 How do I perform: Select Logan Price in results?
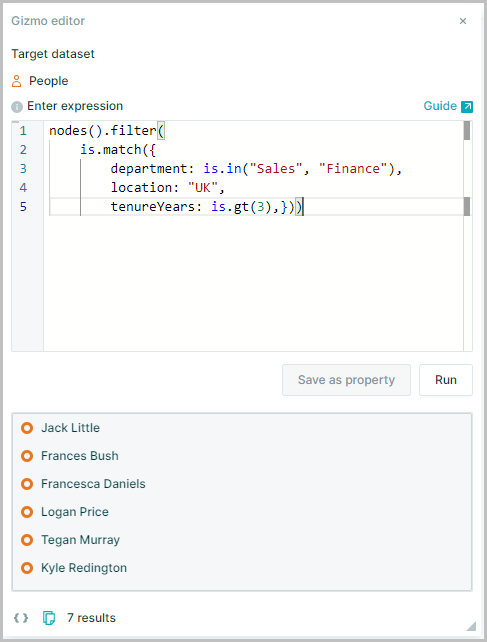75,512
